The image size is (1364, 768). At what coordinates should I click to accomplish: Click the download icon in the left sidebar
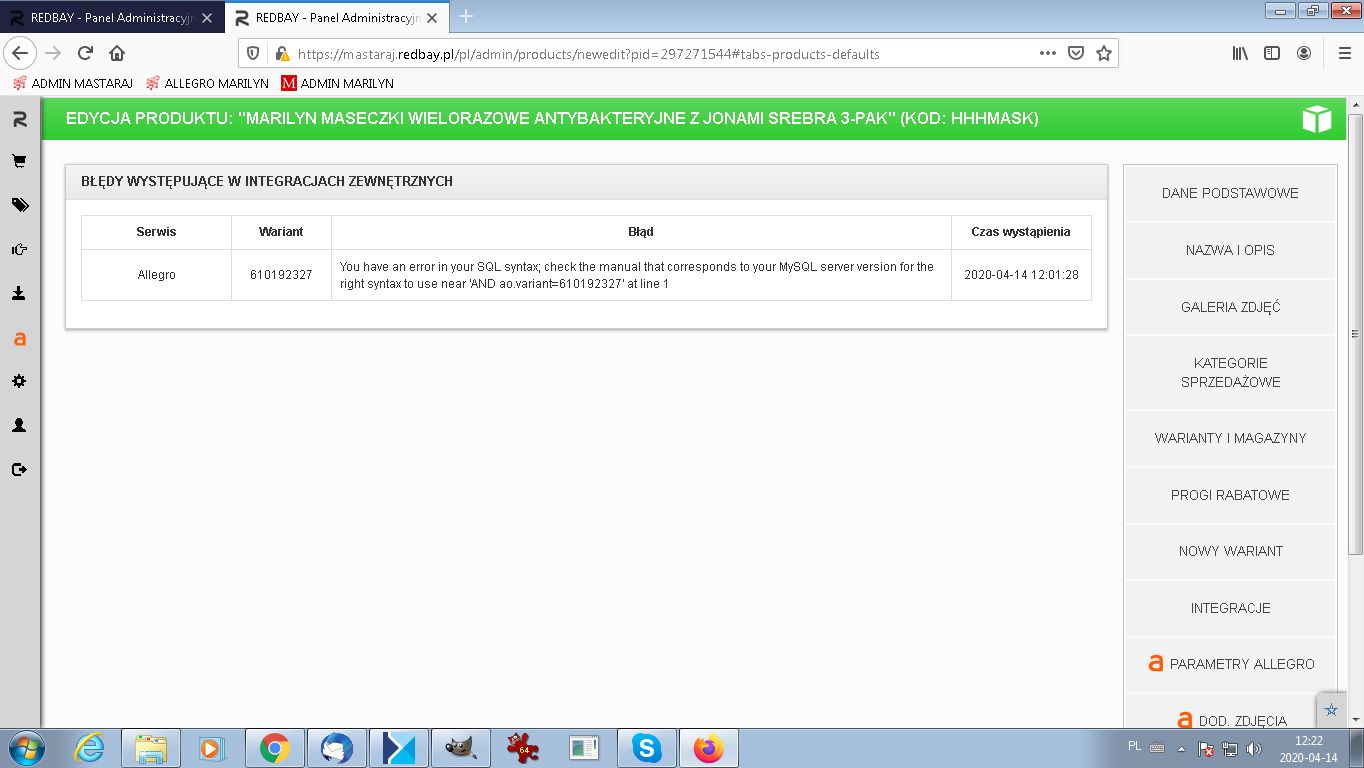pyautogui.click(x=19, y=294)
